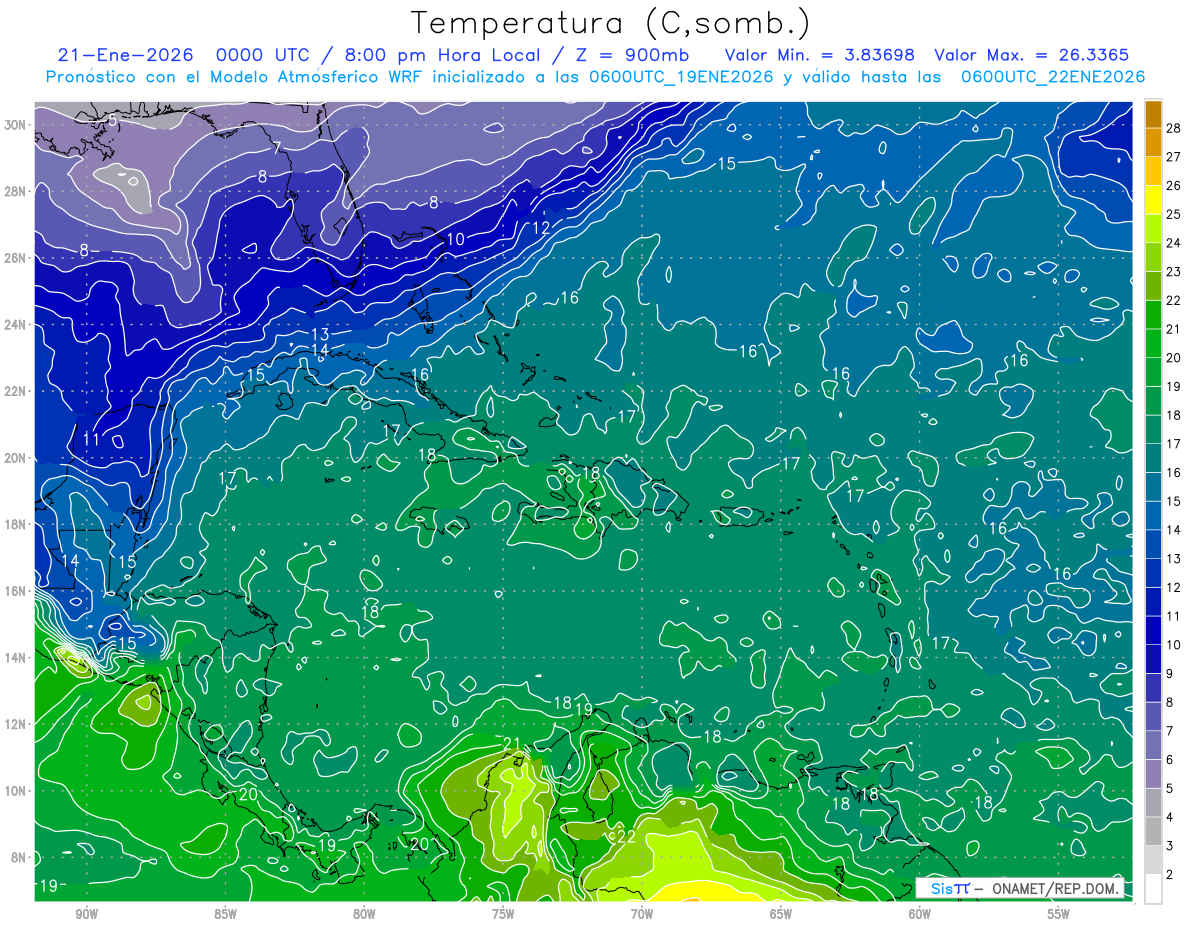
Task: Pick the yellow swatch between 25 and 26
Action: click(1153, 200)
